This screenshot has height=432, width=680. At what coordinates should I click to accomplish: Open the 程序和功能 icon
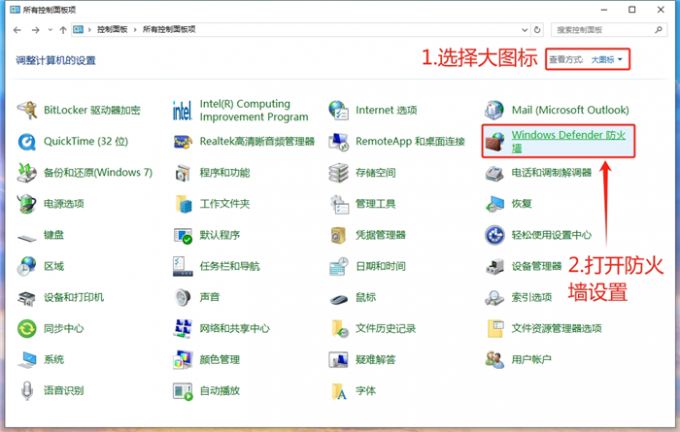pyautogui.click(x=182, y=173)
